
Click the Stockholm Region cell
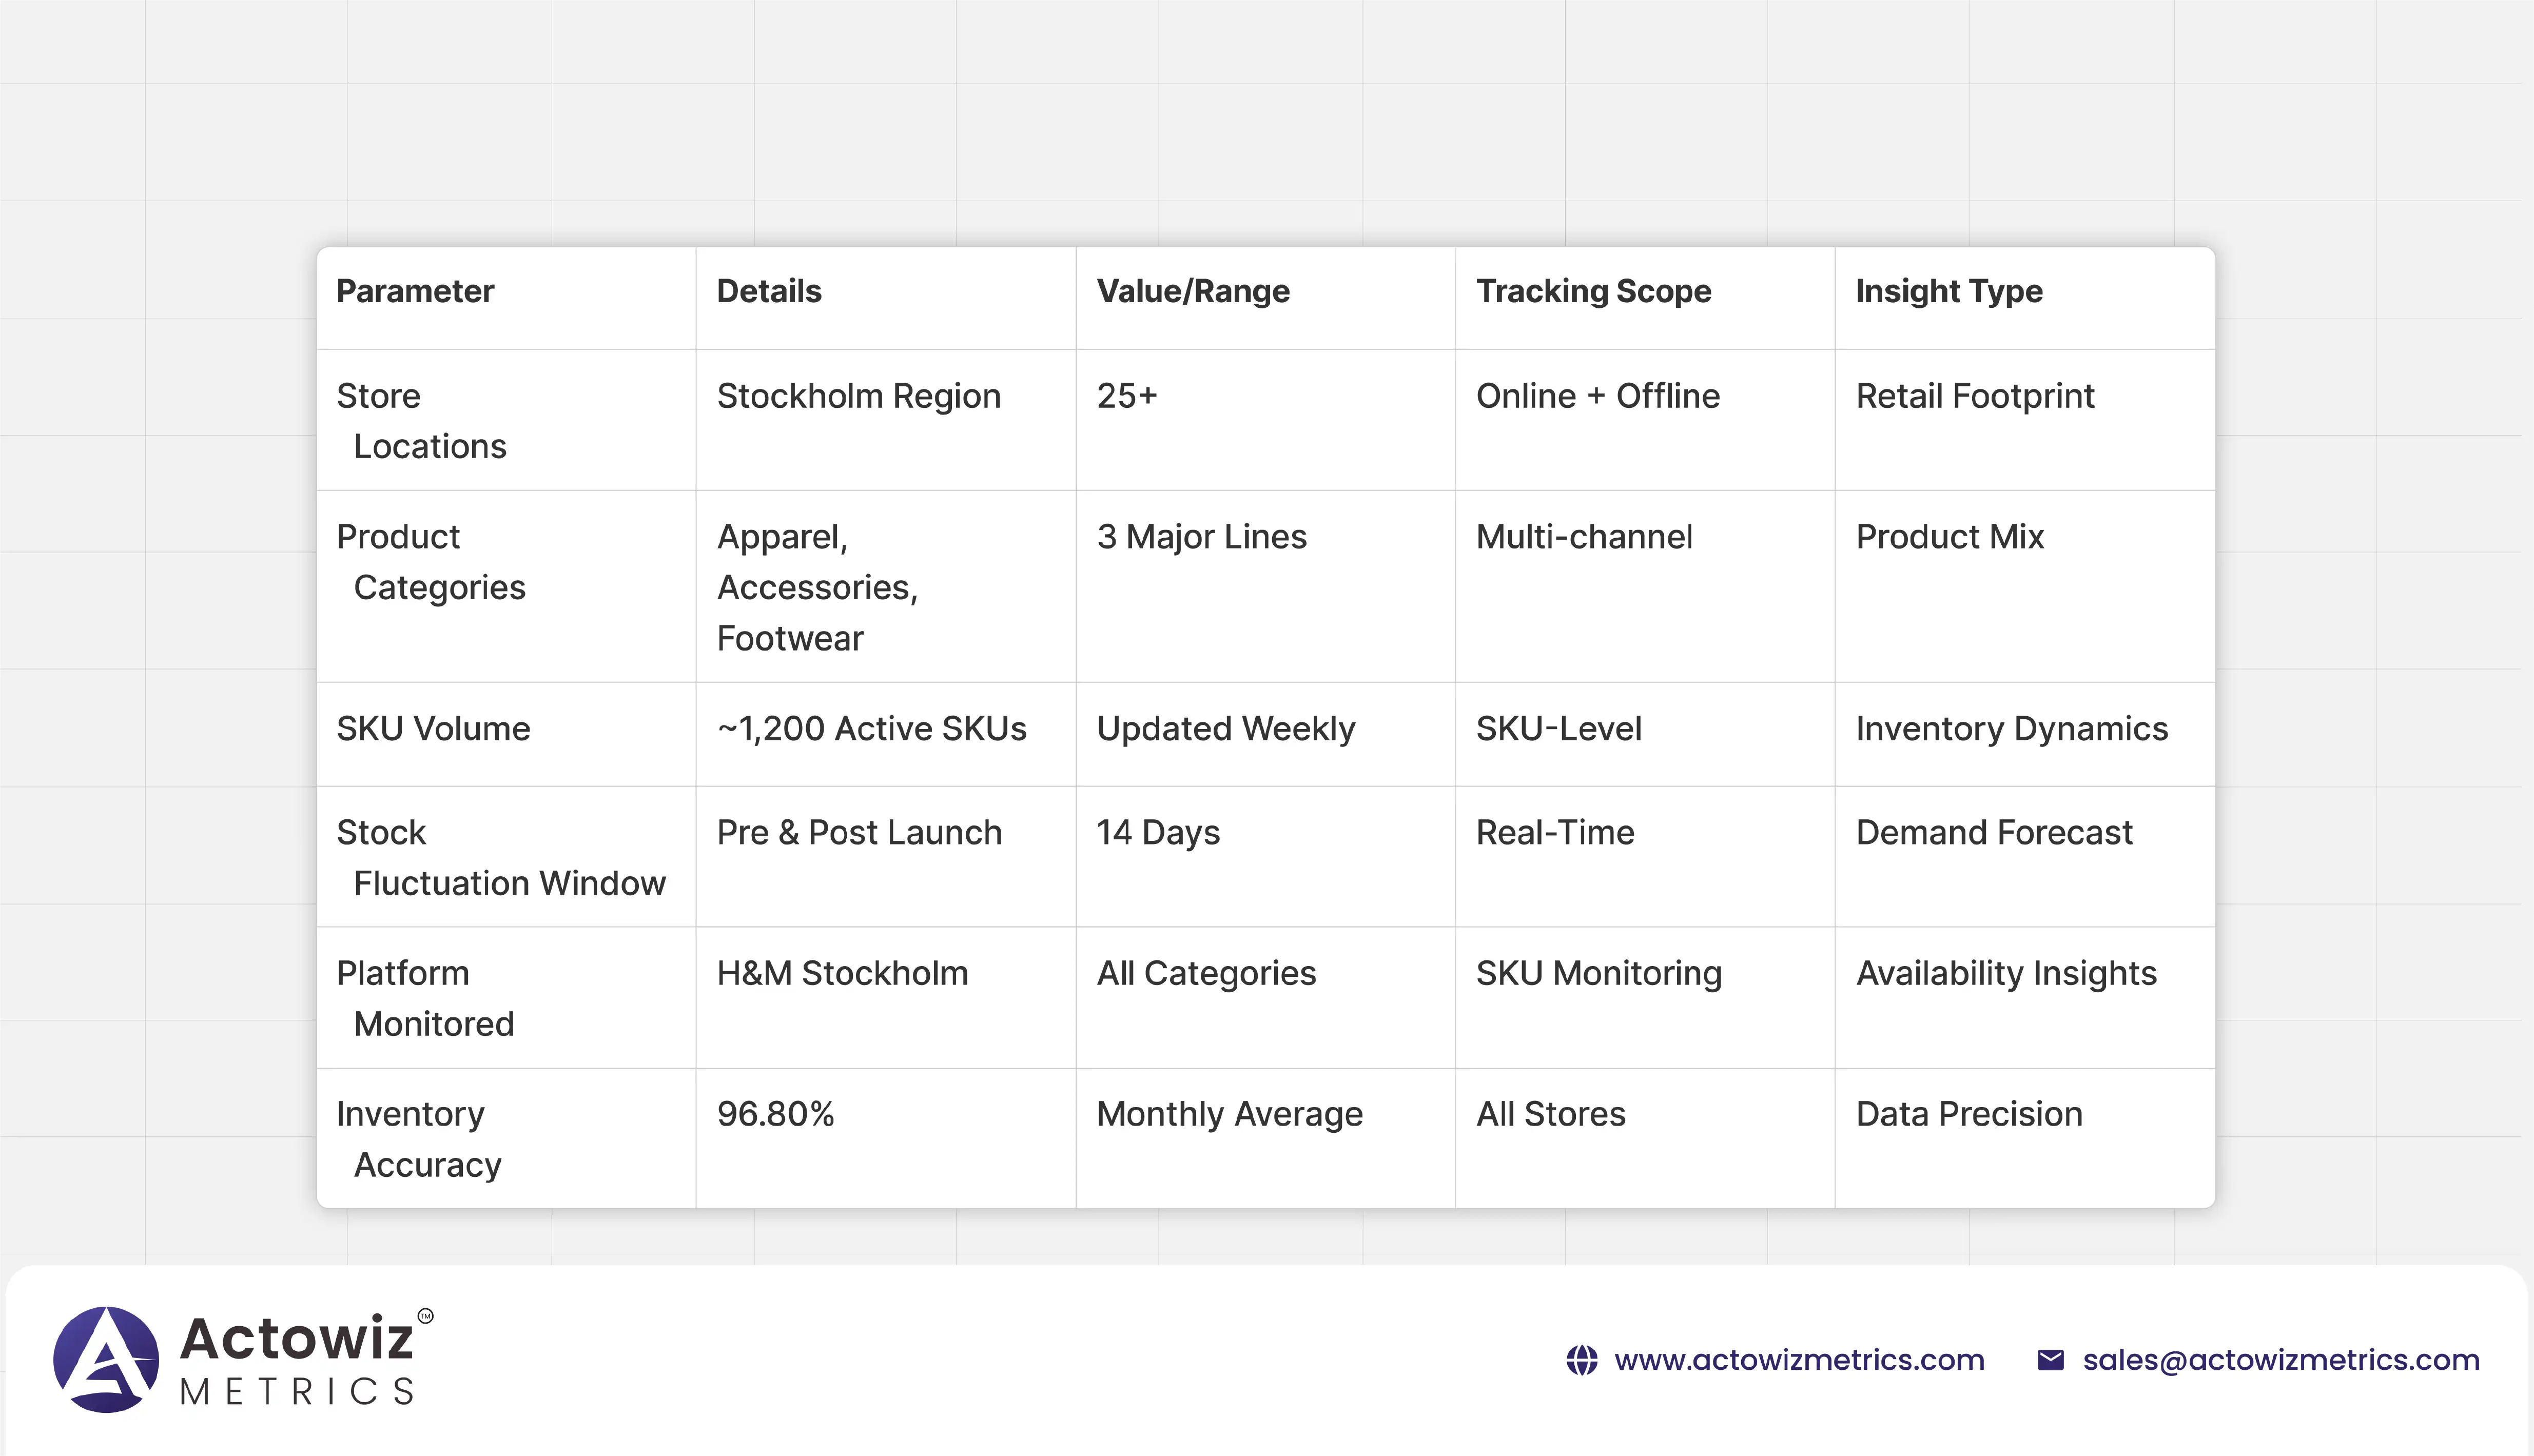(x=858, y=396)
